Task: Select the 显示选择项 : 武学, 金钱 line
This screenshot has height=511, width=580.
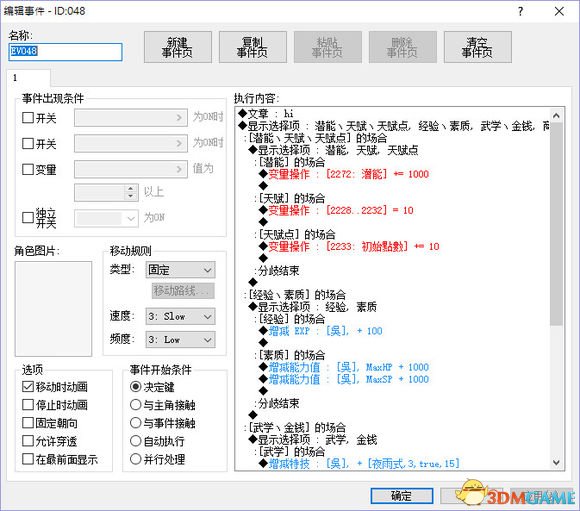Action: click(313, 440)
